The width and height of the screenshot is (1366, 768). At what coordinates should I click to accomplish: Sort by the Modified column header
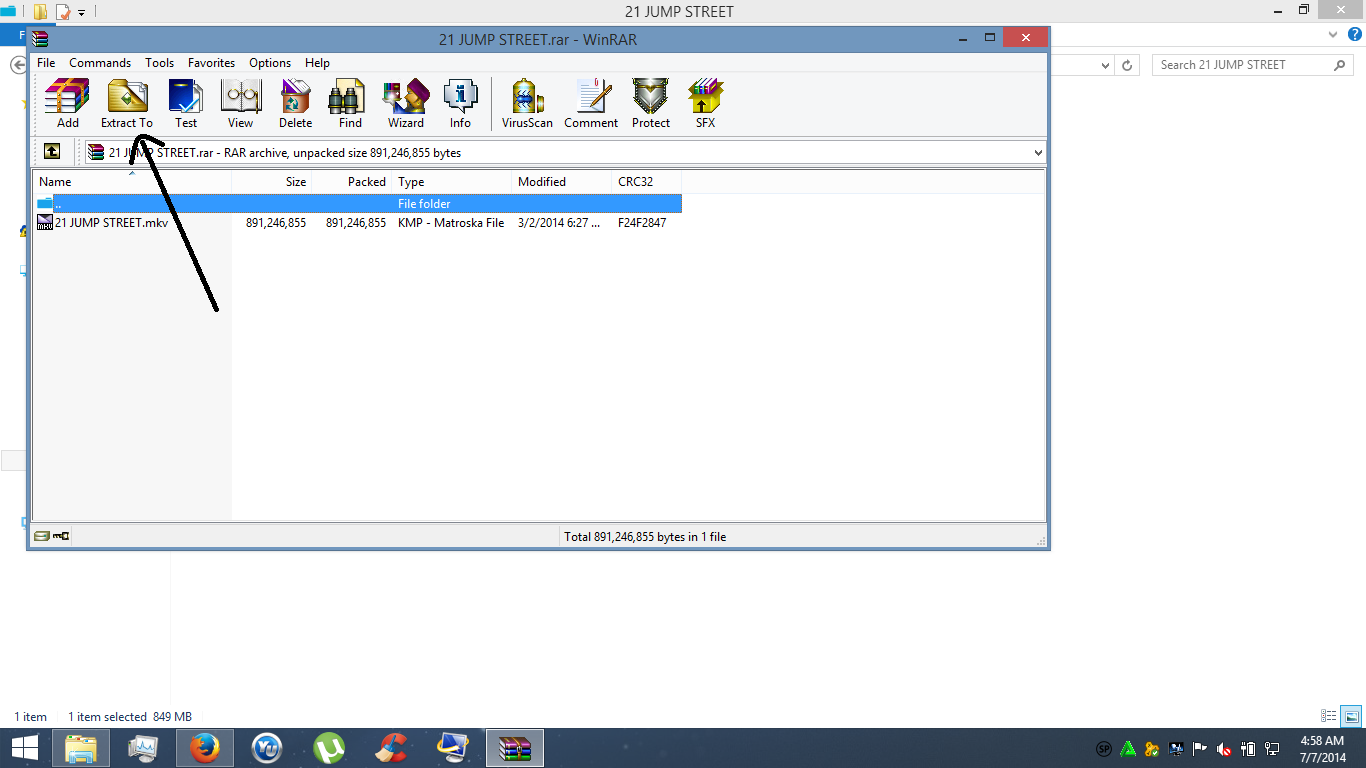click(x=562, y=182)
